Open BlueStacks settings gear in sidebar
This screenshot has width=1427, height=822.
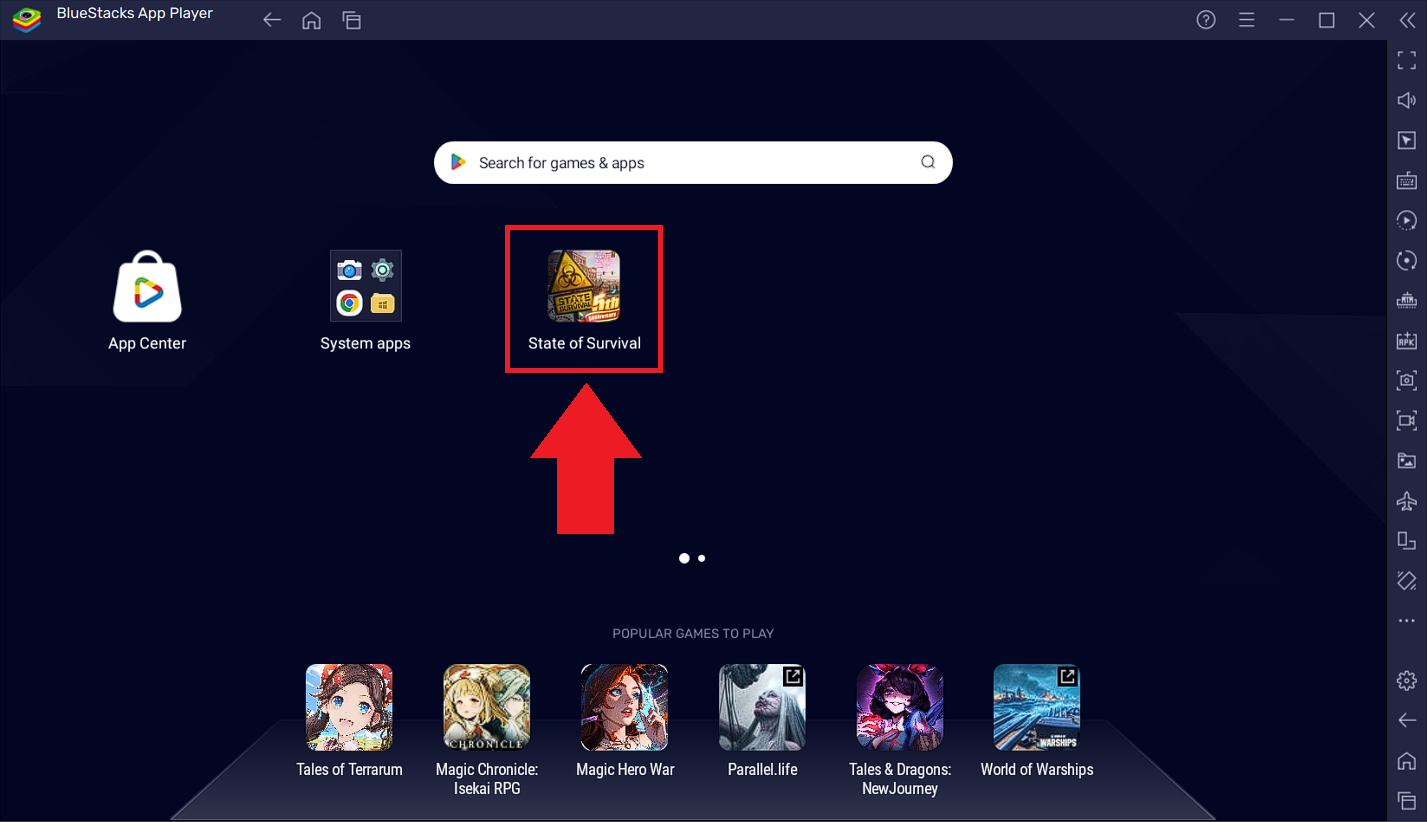1407,680
